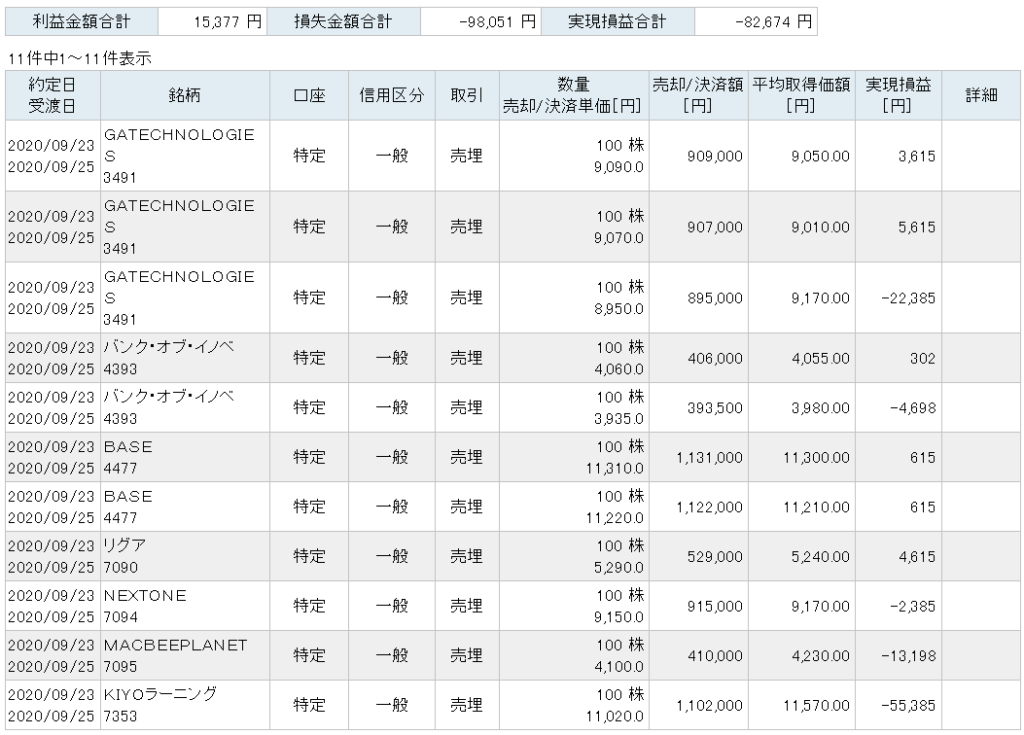Click the 利益金額合計 value 15,377 円
The width and height of the screenshot is (1024, 735).
tap(212, 22)
